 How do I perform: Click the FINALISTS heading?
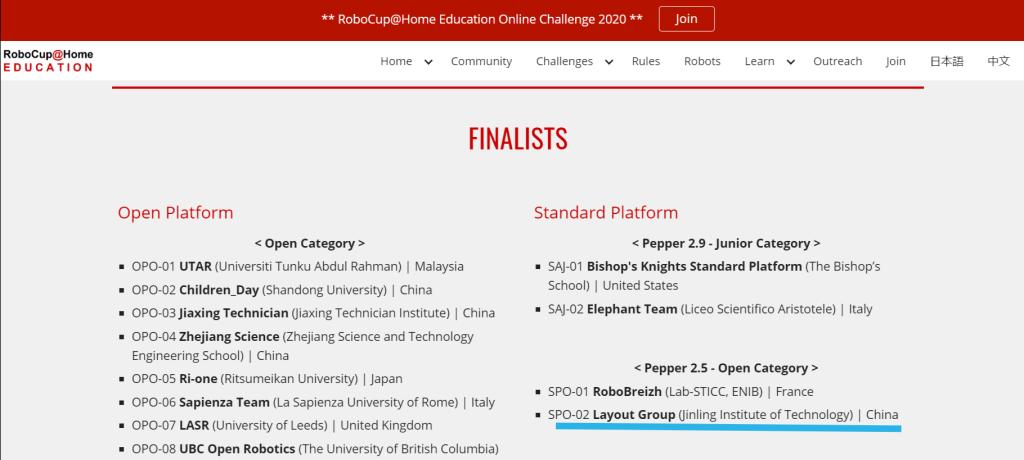coord(518,139)
